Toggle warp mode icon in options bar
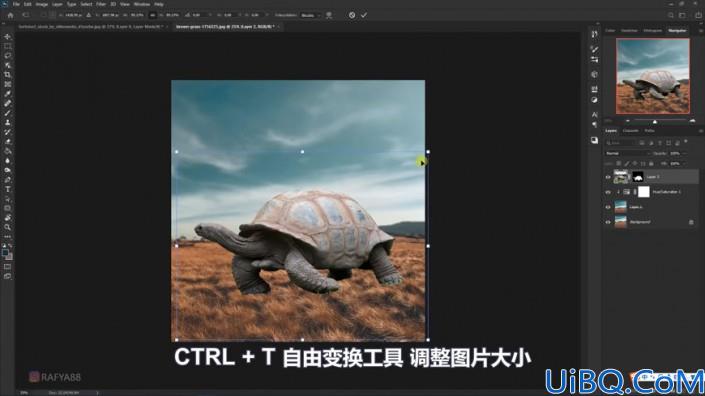The image size is (705, 396). click(x=329, y=15)
